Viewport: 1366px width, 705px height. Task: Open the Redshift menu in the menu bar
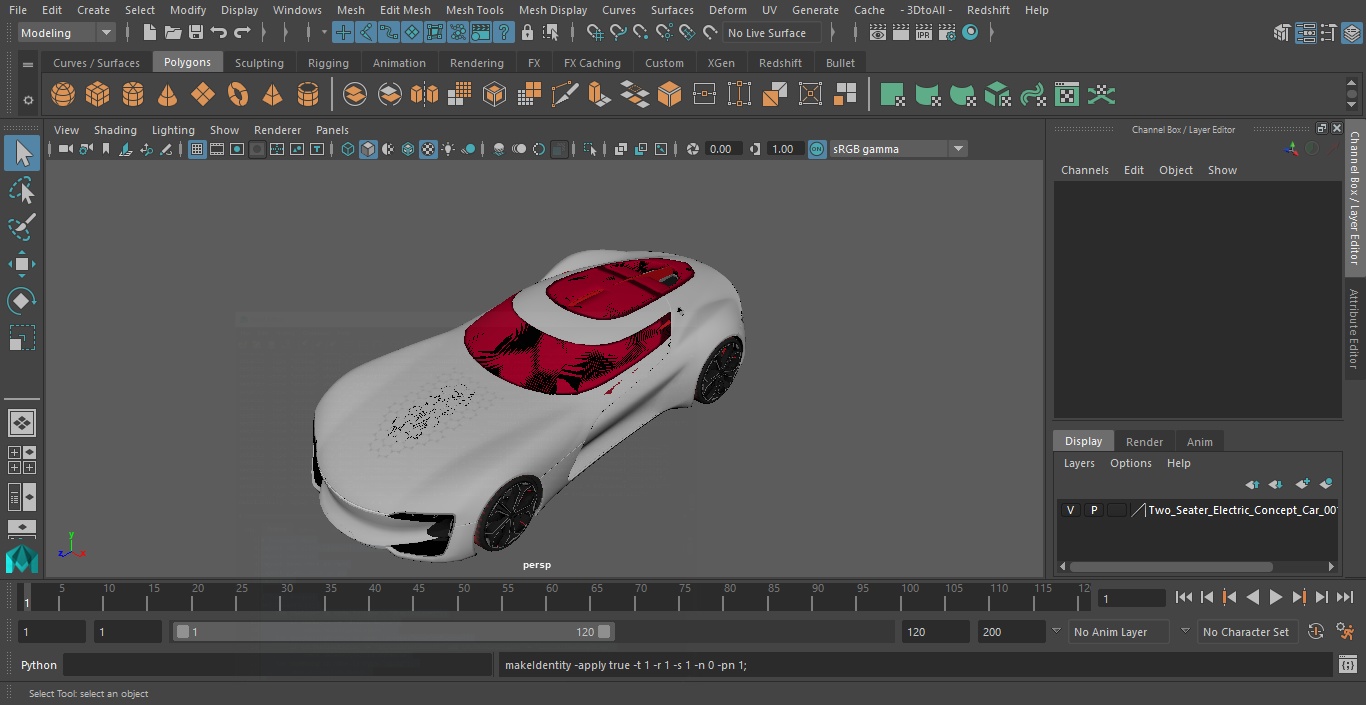coord(988,10)
